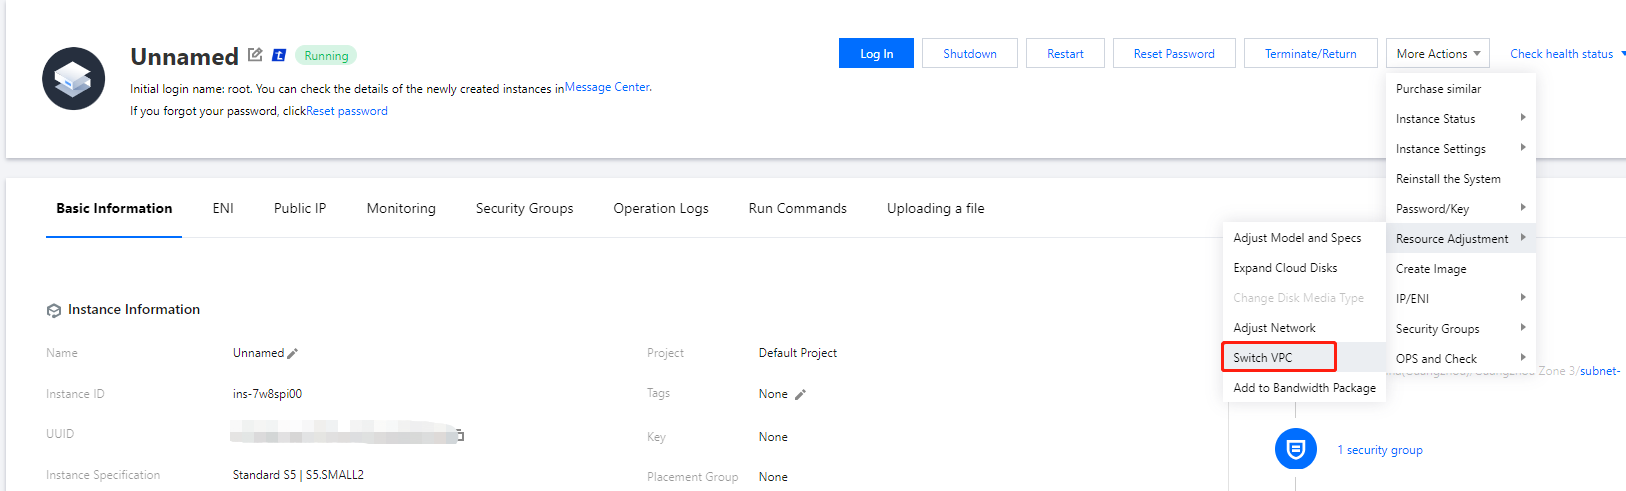
Task: Switch to the Security Groups tab
Action: pyautogui.click(x=524, y=209)
